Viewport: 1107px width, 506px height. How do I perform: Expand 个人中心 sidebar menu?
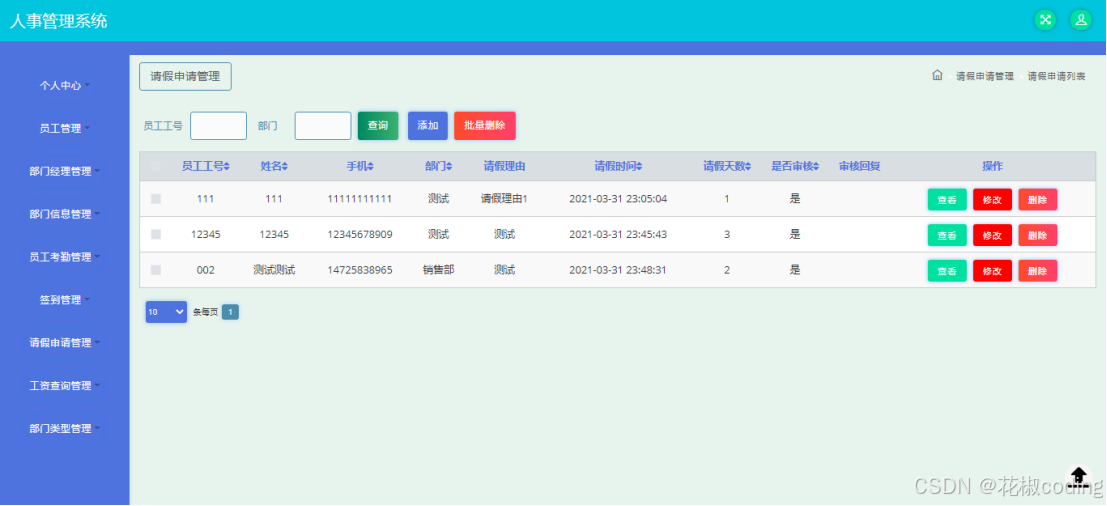64,85
